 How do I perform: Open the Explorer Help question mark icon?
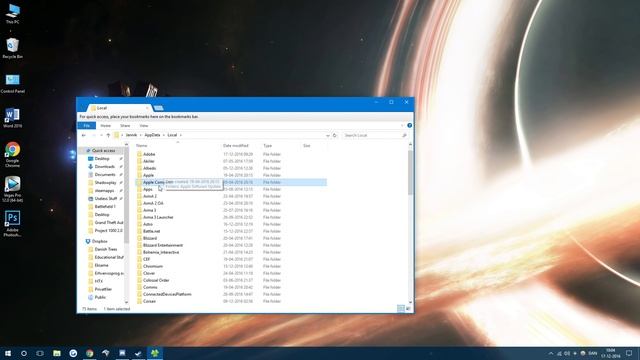[x=409, y=125]
